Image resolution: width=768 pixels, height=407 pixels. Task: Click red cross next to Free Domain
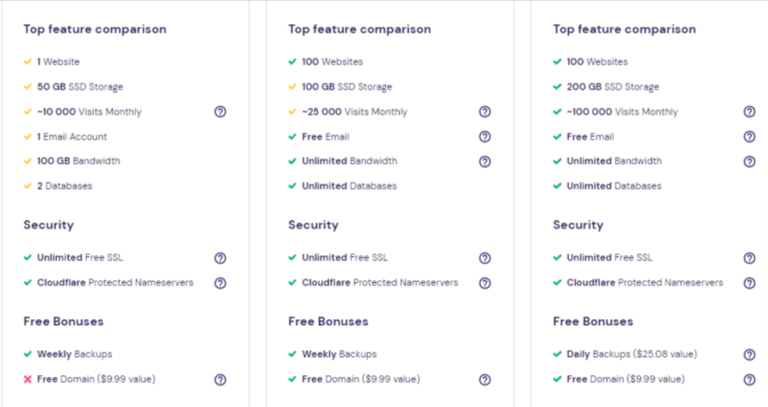coord(28,379)
